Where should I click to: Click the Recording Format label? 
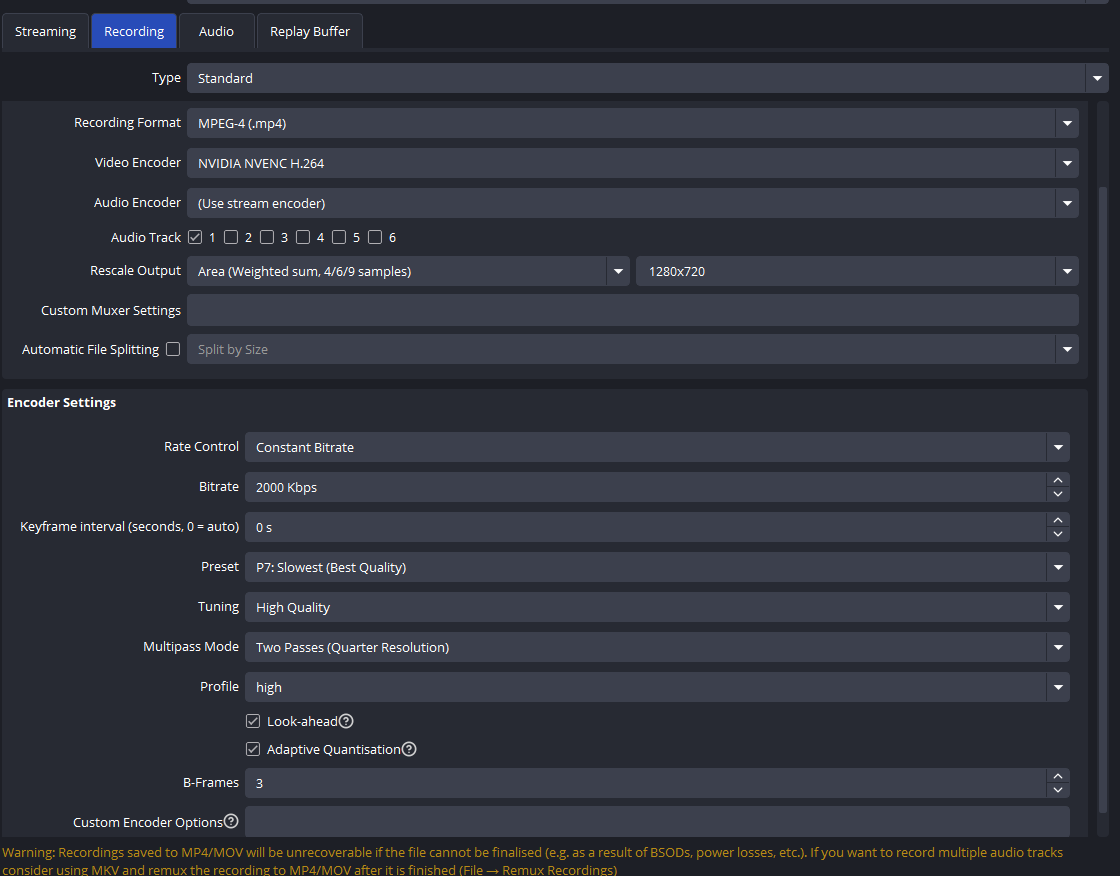click(127, 122)
